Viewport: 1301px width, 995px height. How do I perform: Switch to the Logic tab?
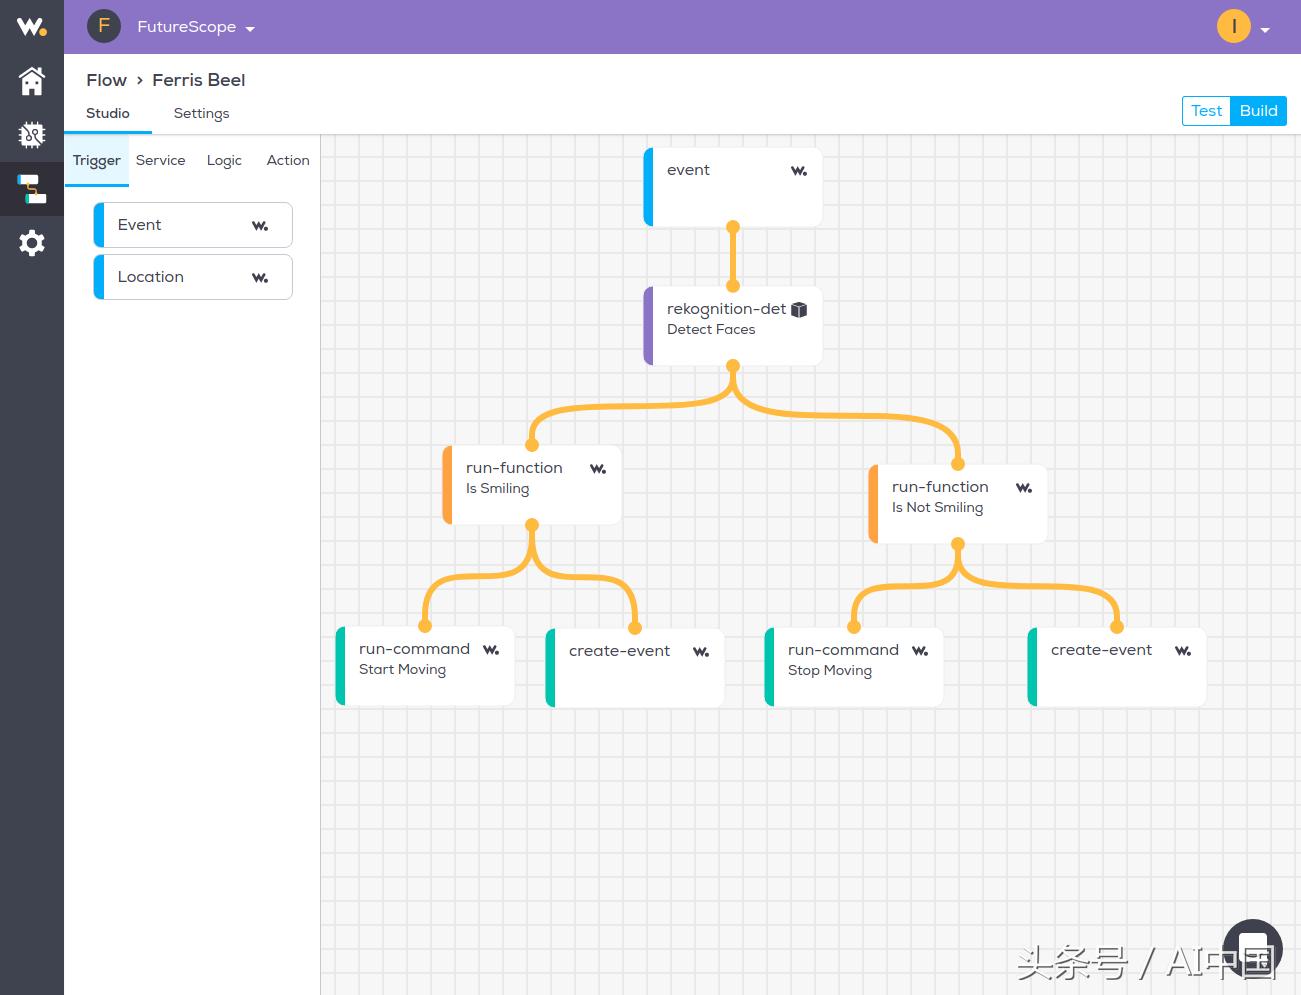(224, 160)
